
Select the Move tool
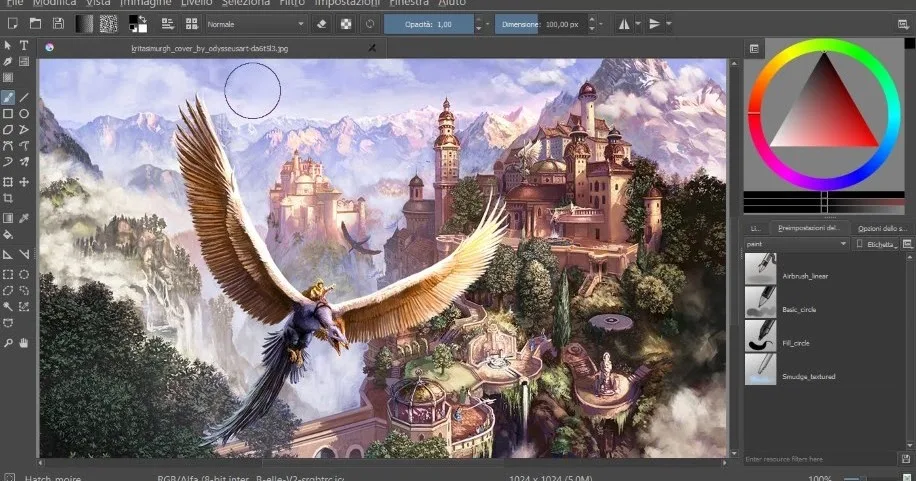click(24, 182)
